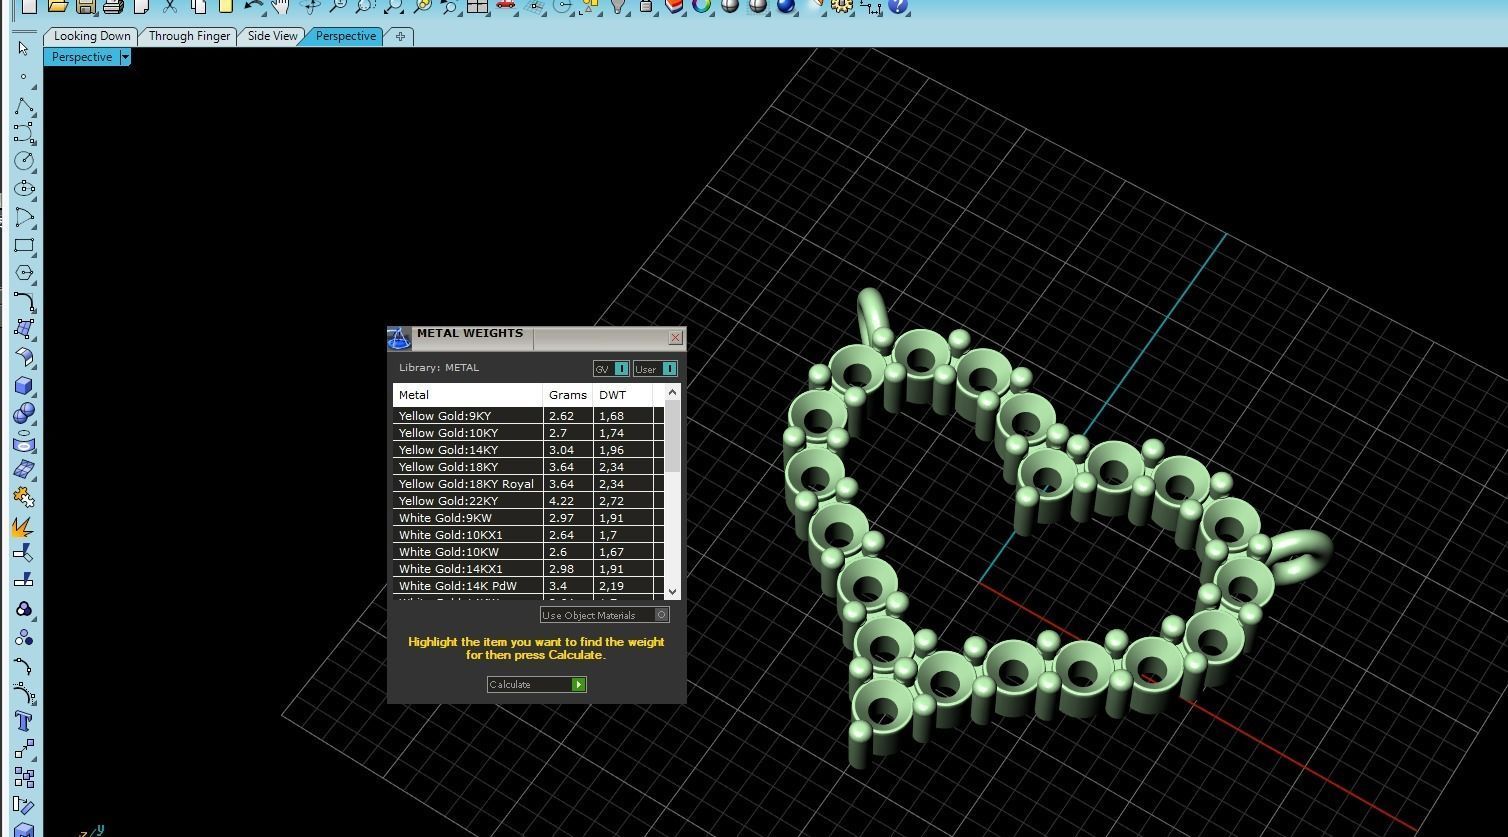This screenshot has width=1508, height=837.
Task: Close the Metal Weights panel
Action: (675, 338)
